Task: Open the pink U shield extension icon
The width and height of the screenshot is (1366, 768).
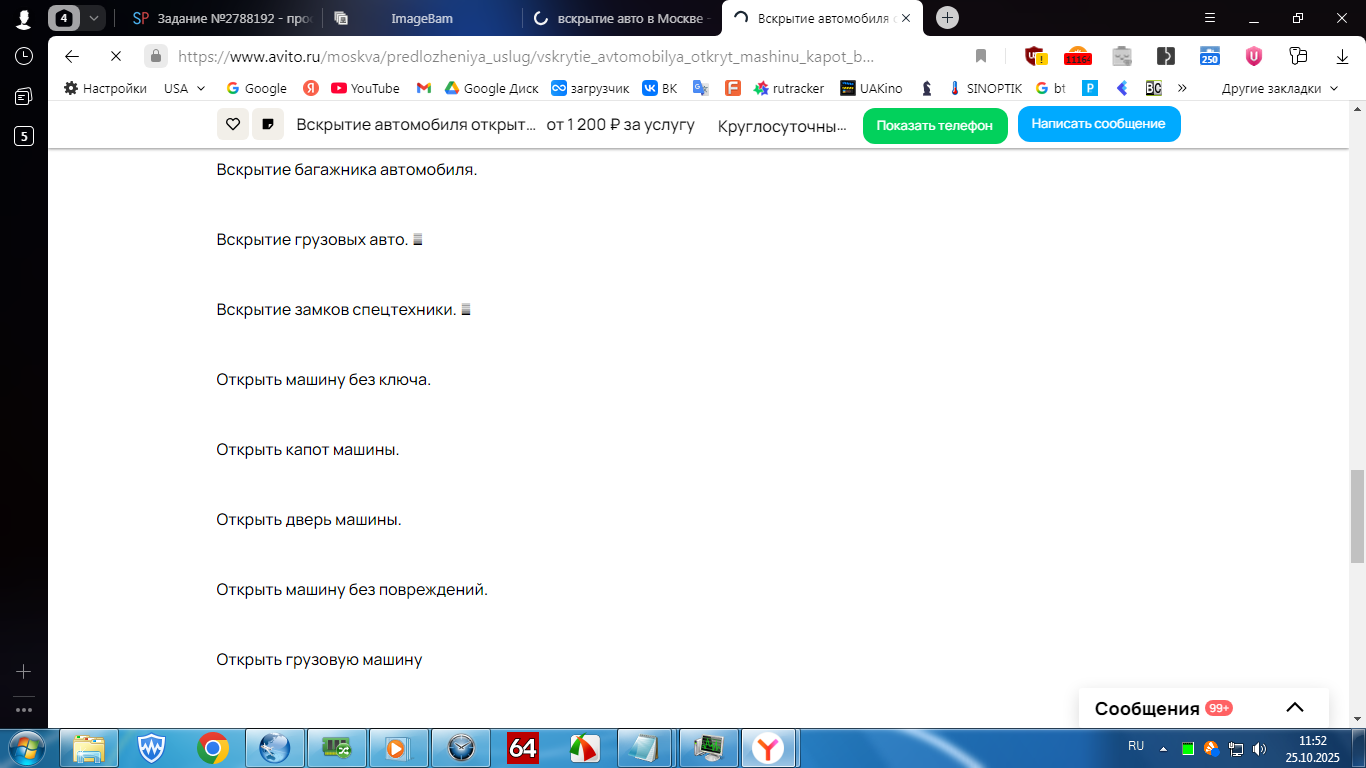Action: 1254,56
